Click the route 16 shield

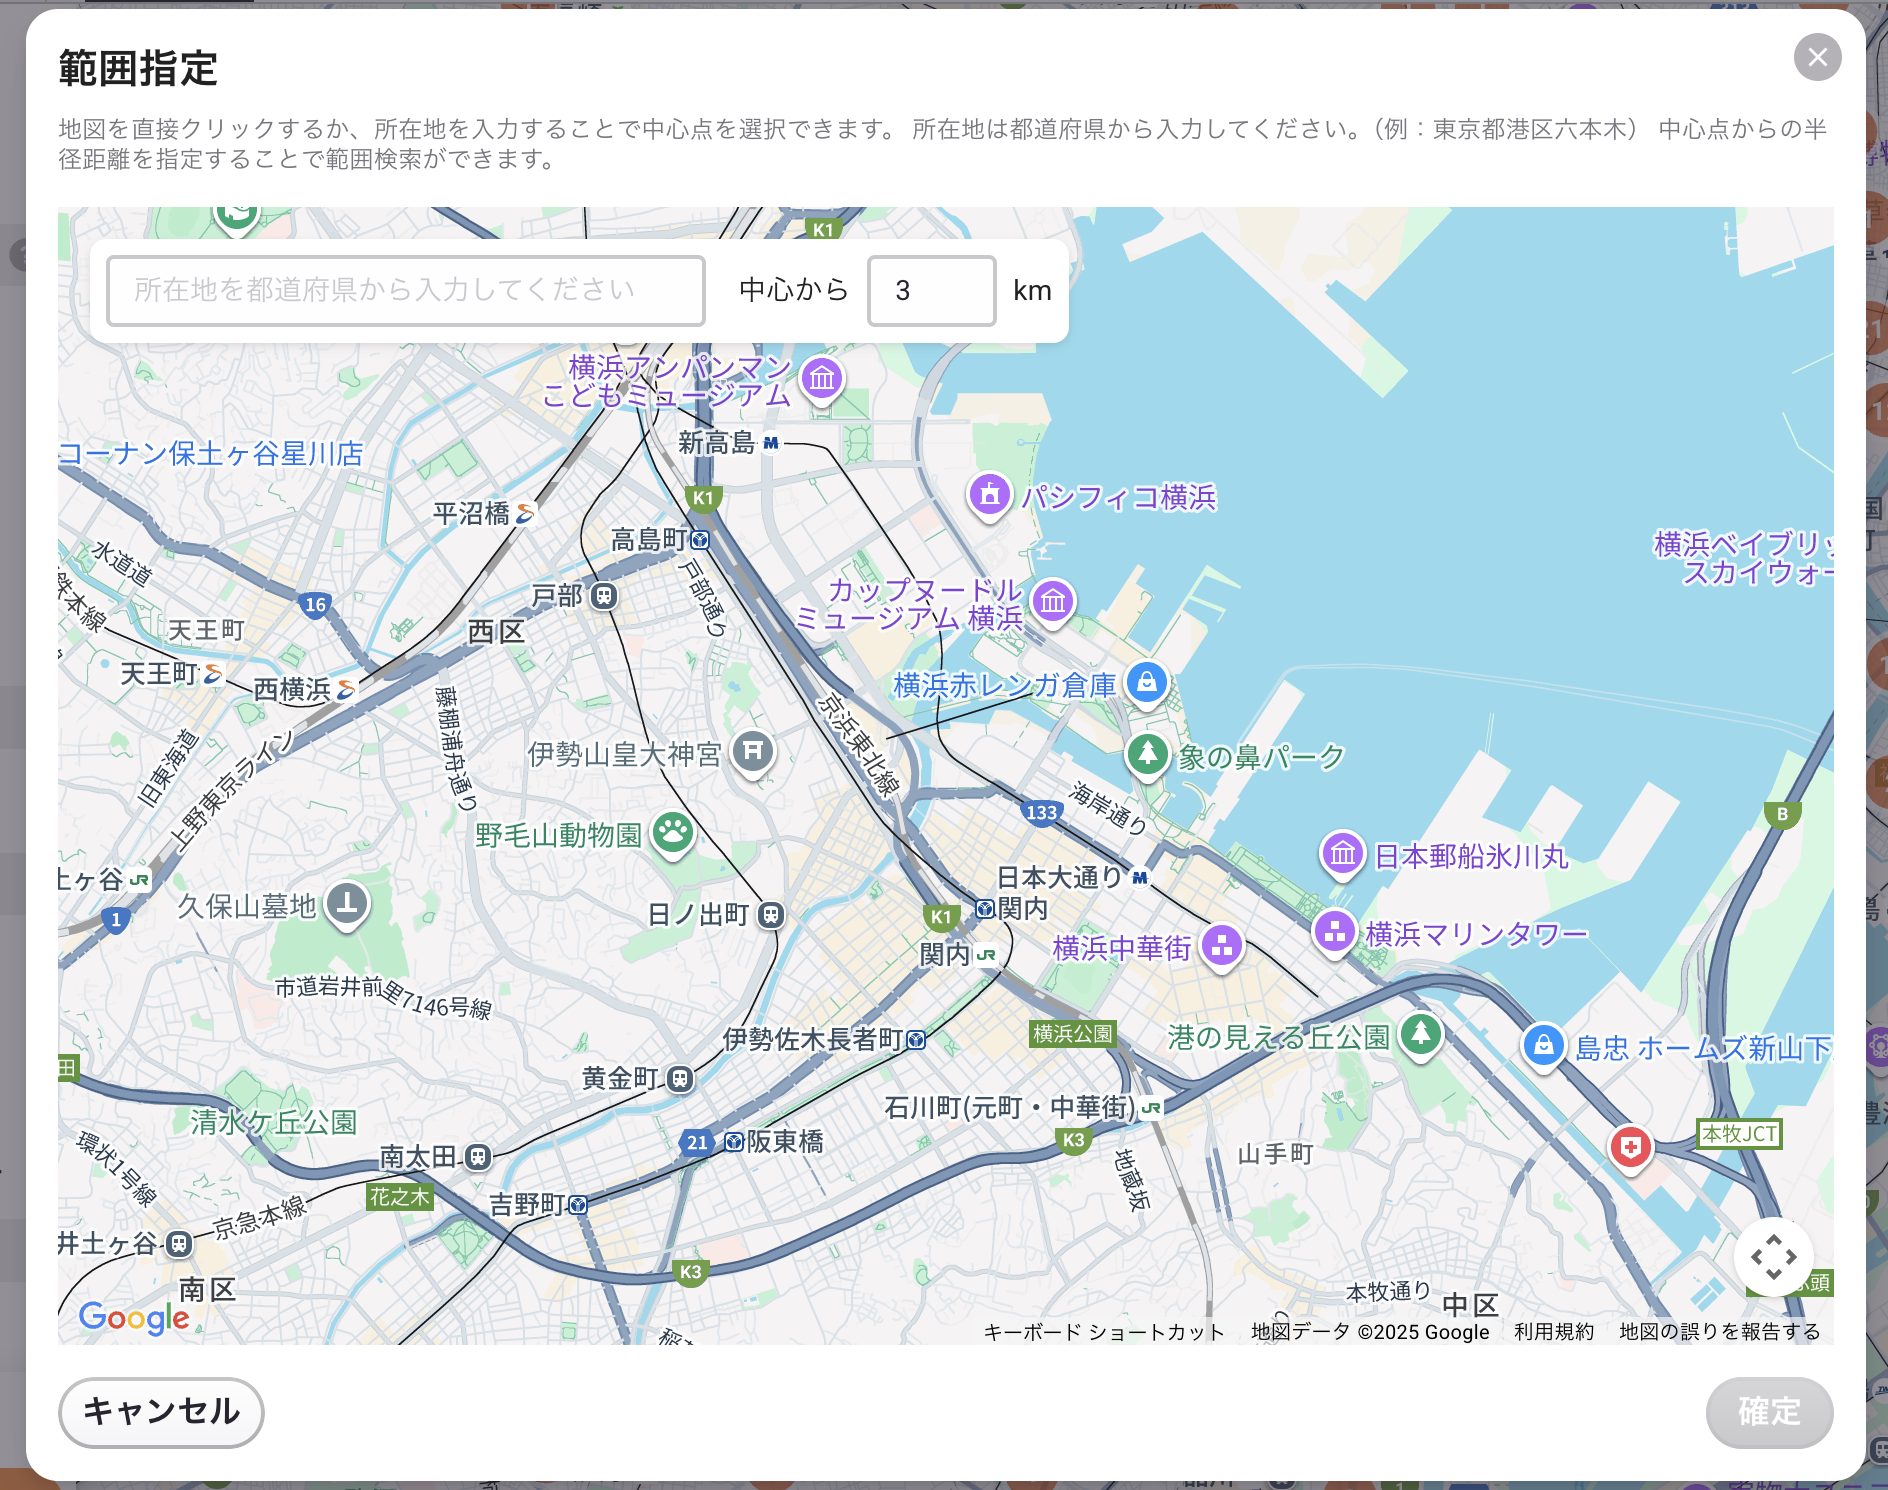(x=315, y=604)
